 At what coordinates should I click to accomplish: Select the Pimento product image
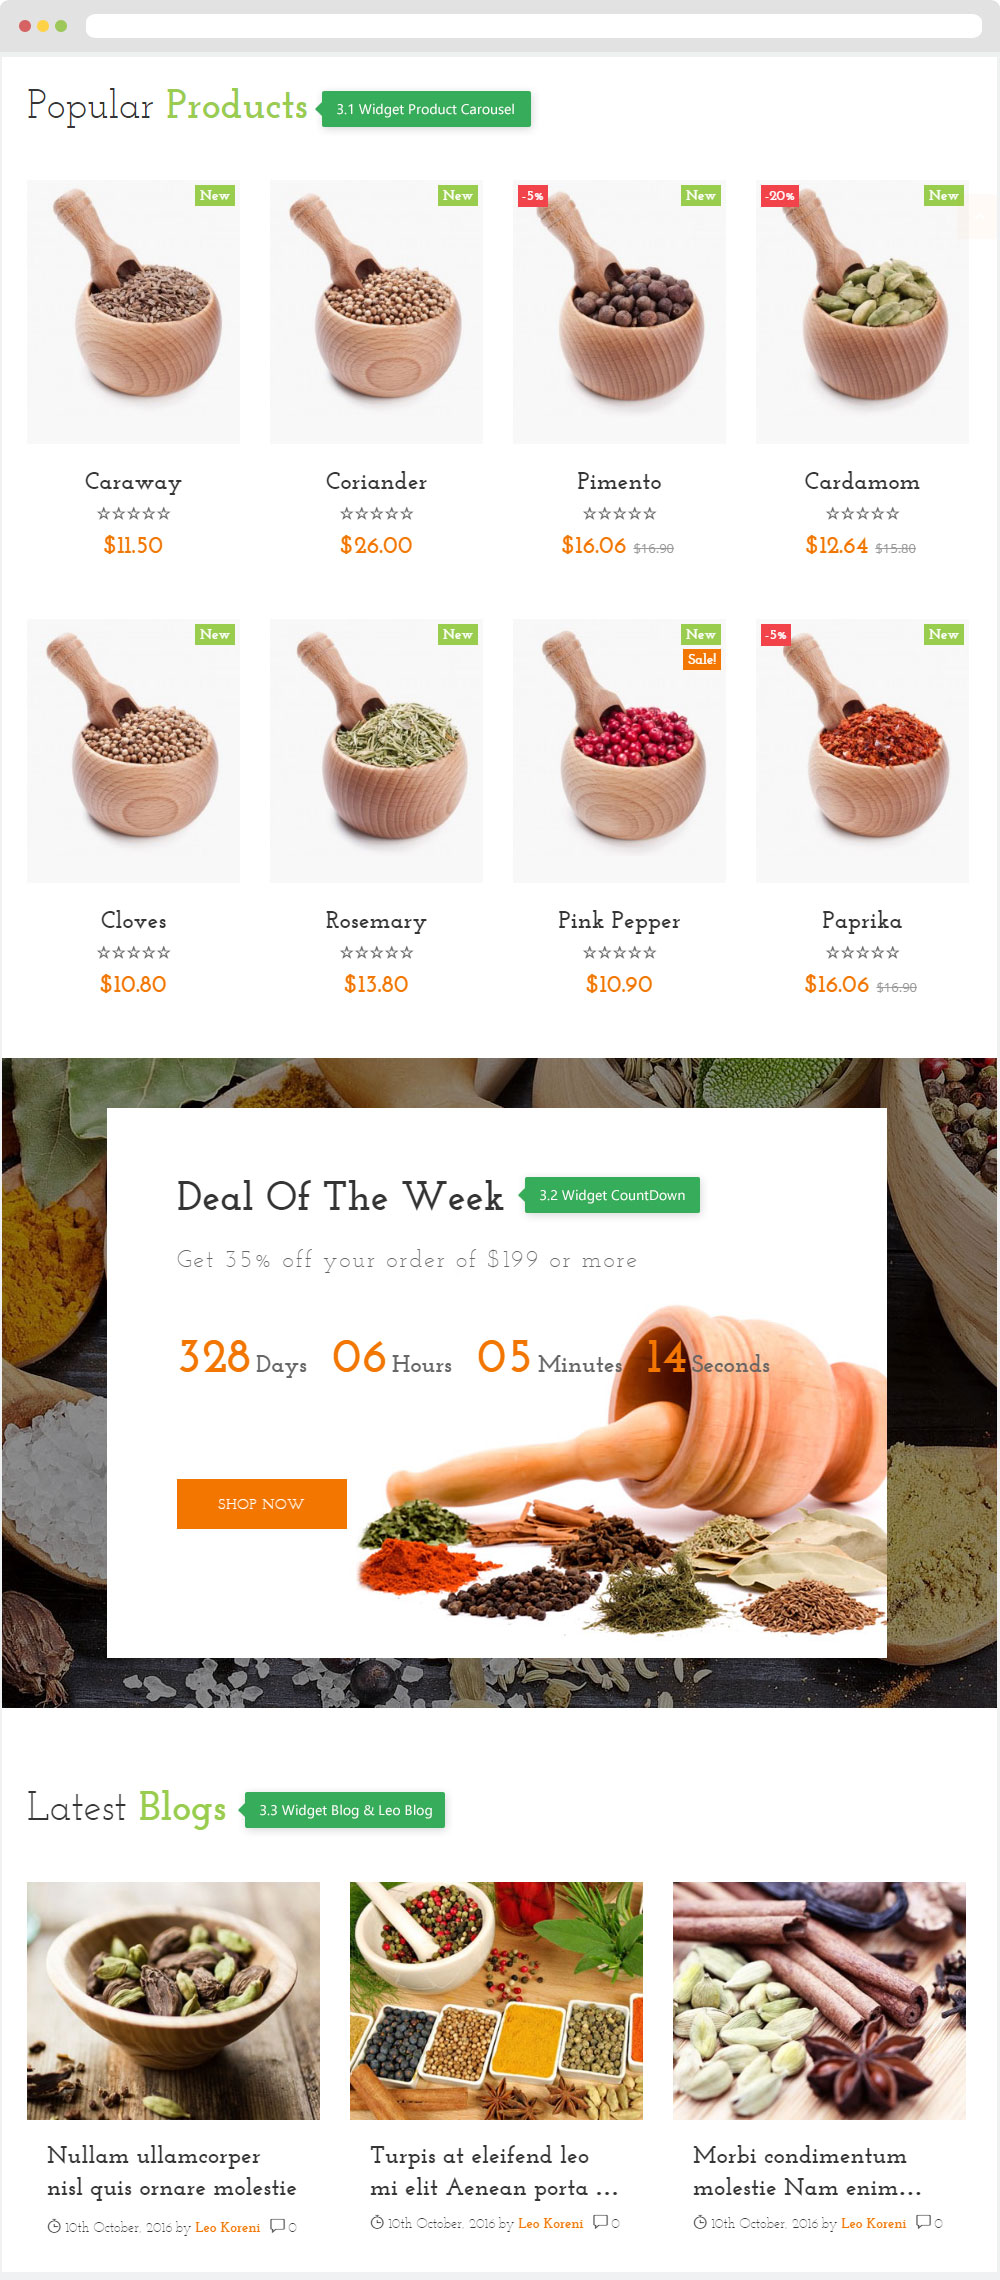tap(619, 312)
